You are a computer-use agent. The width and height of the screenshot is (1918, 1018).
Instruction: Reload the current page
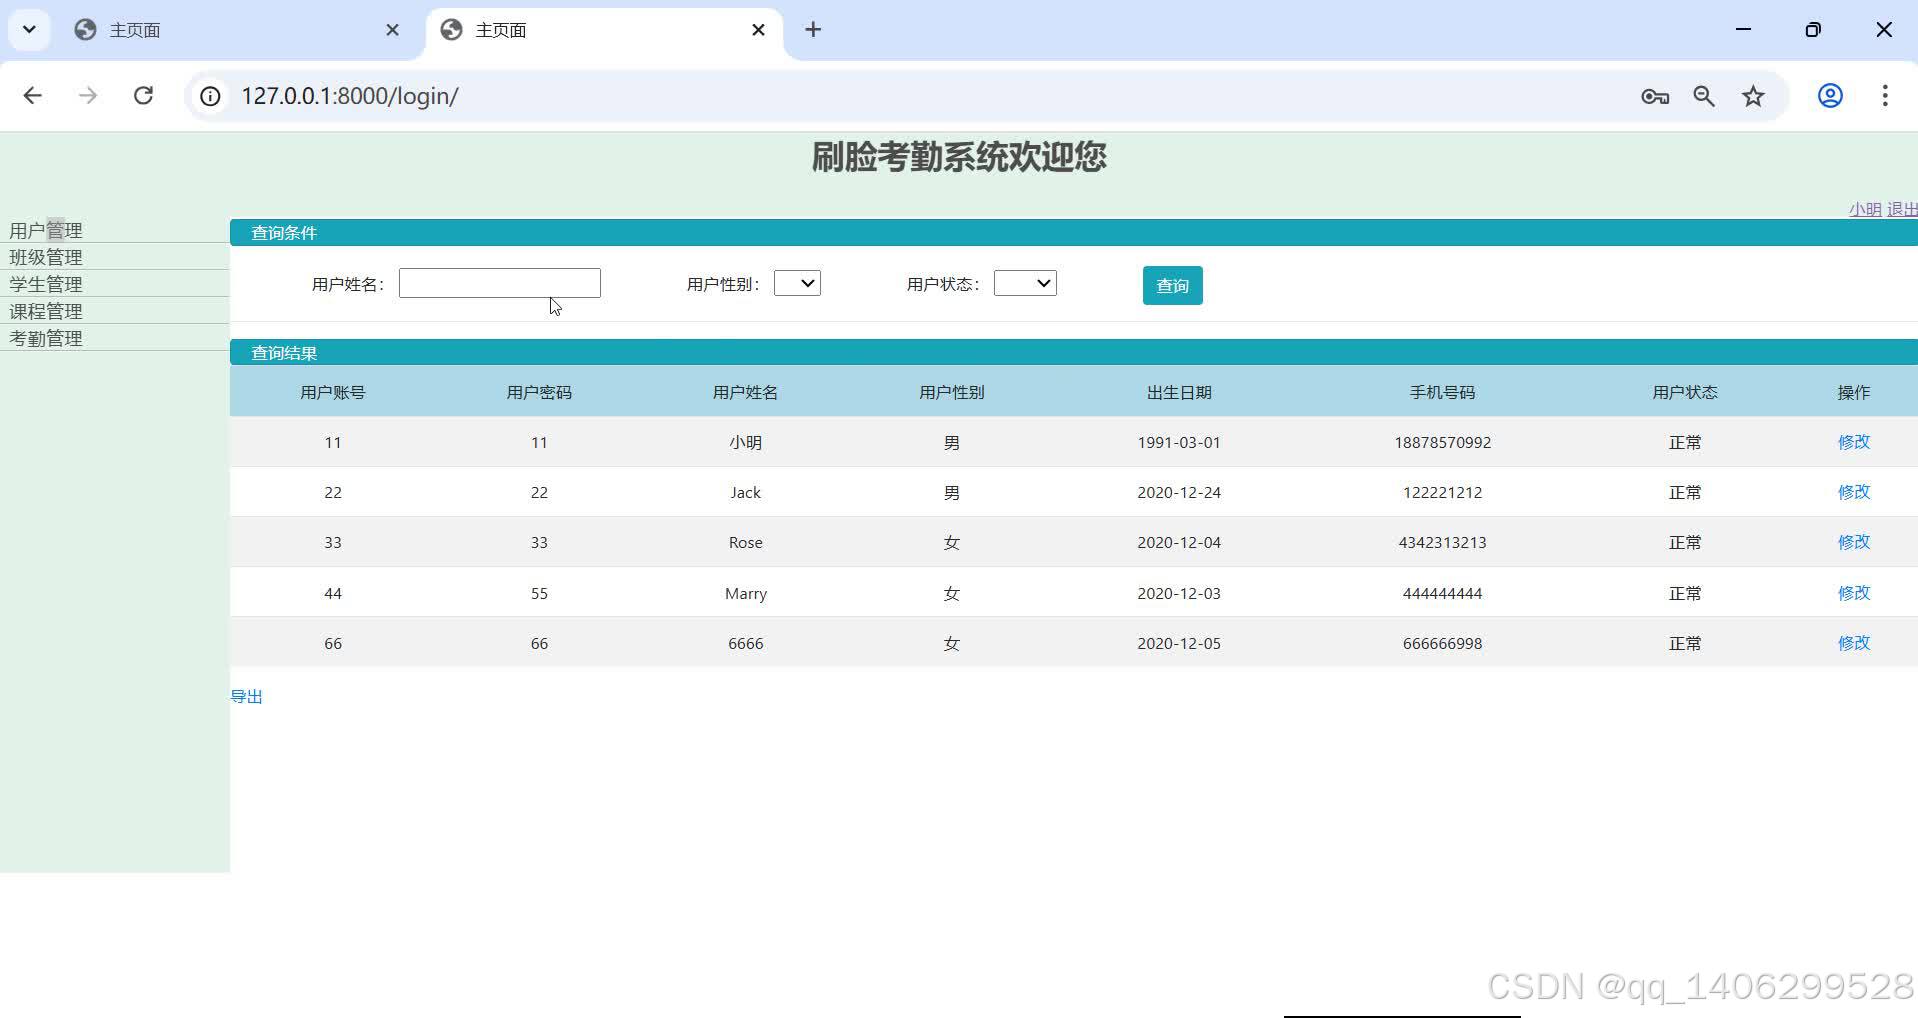coord(143,96)
